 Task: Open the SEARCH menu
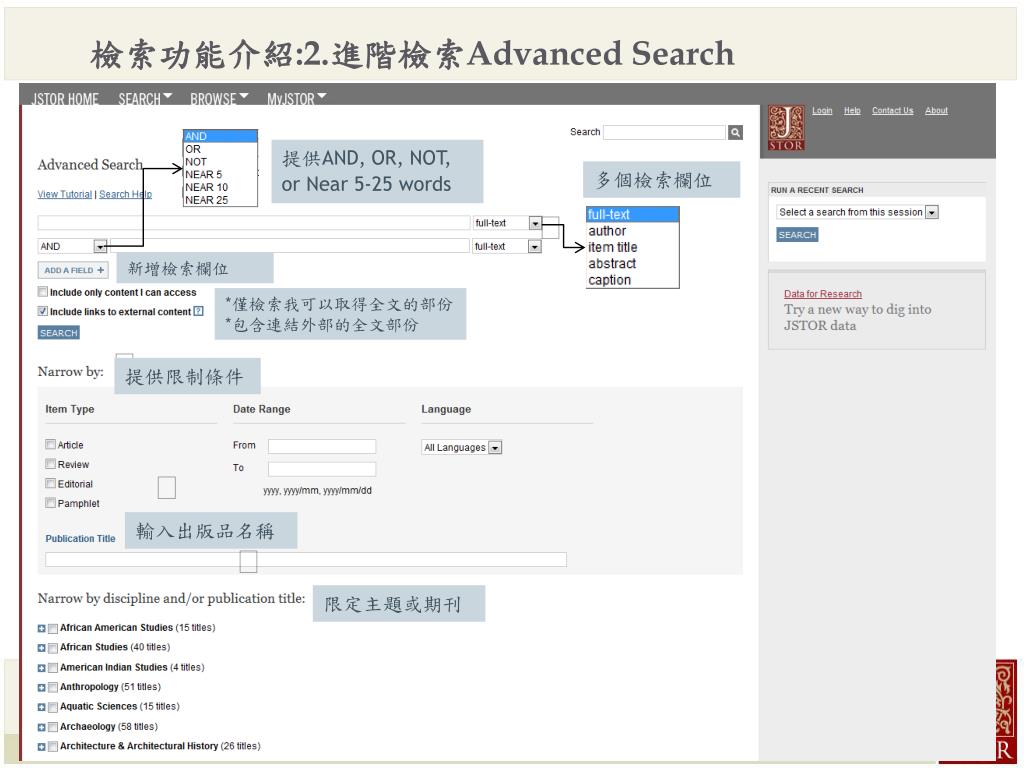[x=145, y=99]
